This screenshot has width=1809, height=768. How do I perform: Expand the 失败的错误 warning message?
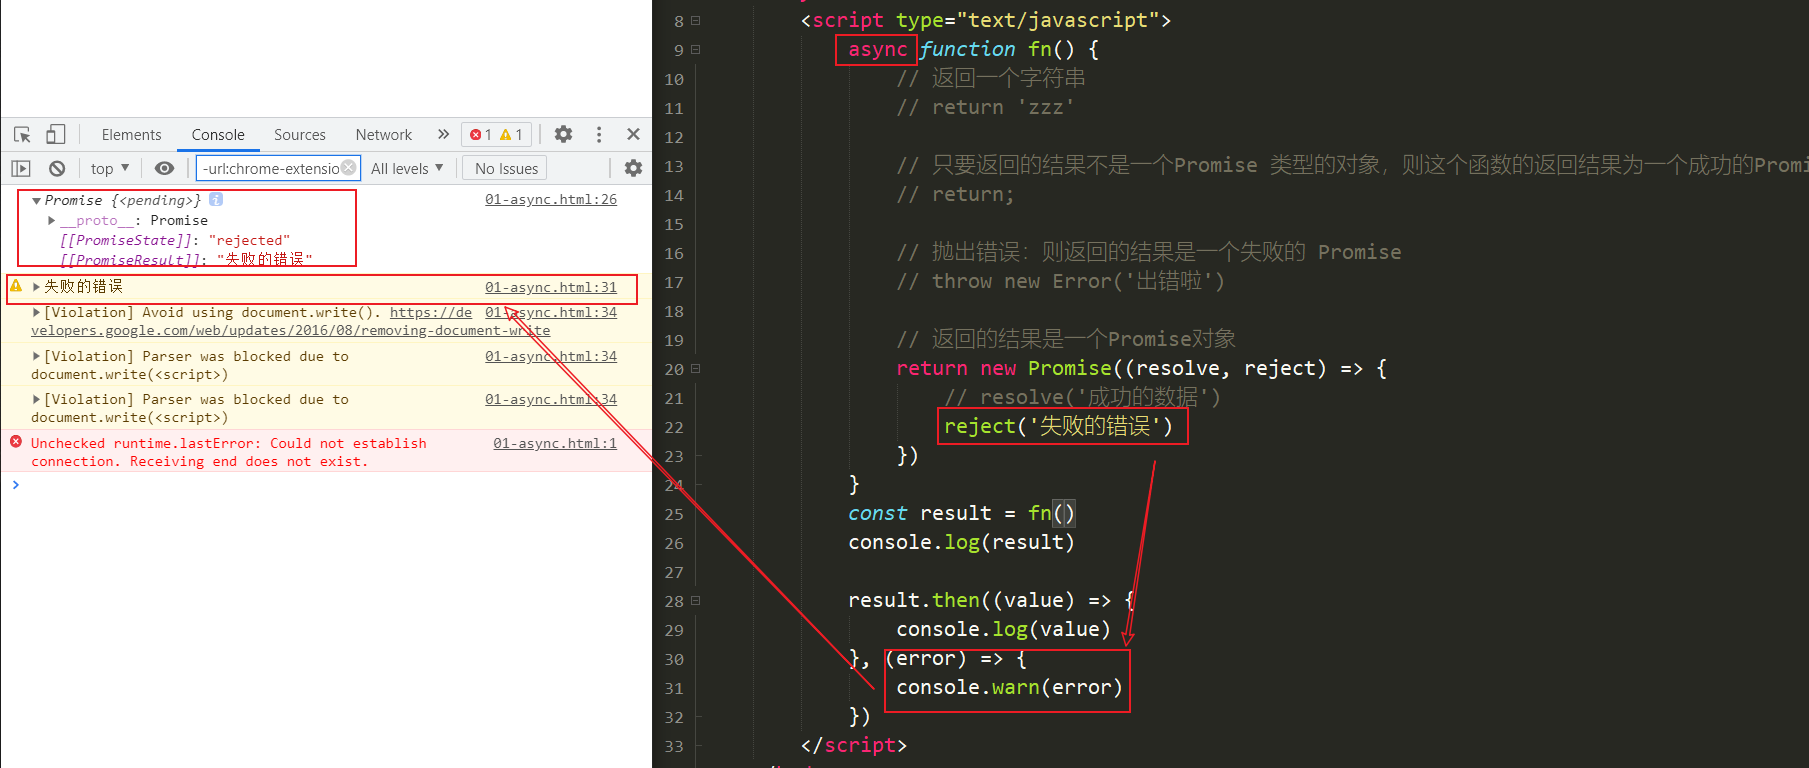(37, 287)
